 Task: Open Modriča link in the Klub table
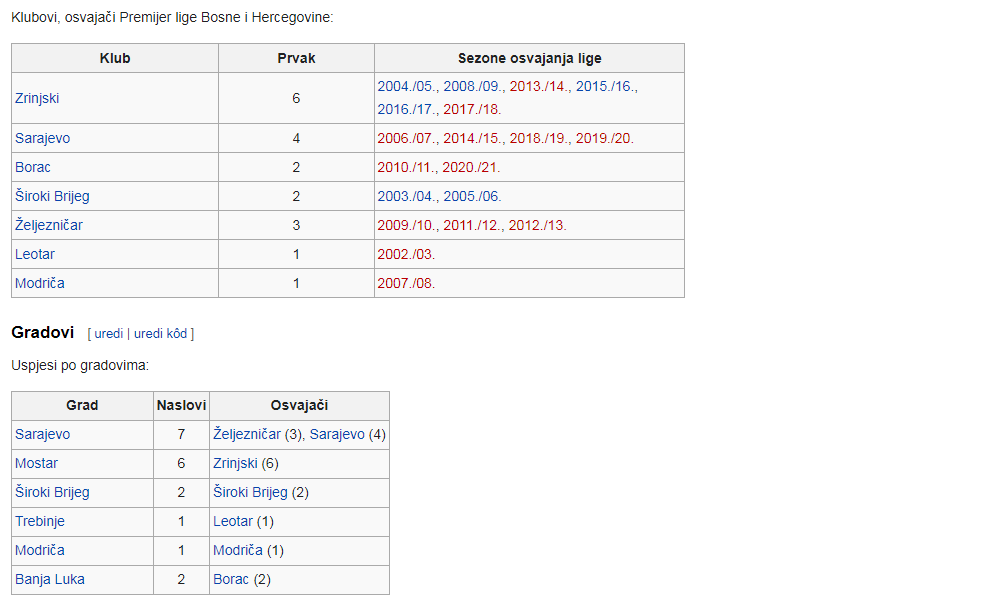[39, 283]
